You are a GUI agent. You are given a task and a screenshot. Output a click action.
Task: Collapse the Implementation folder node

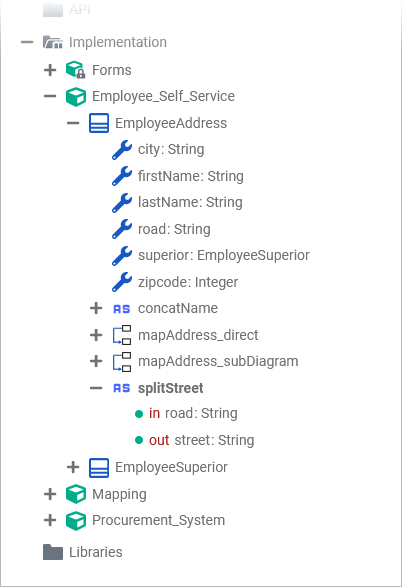click(27, 42)
